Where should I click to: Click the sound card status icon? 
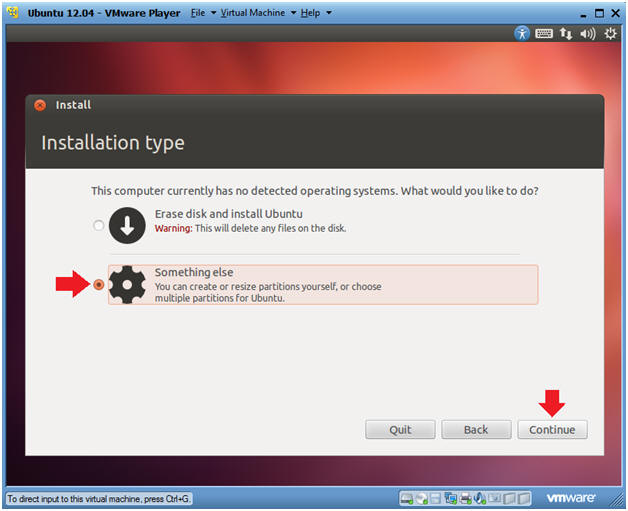point(480,499)
